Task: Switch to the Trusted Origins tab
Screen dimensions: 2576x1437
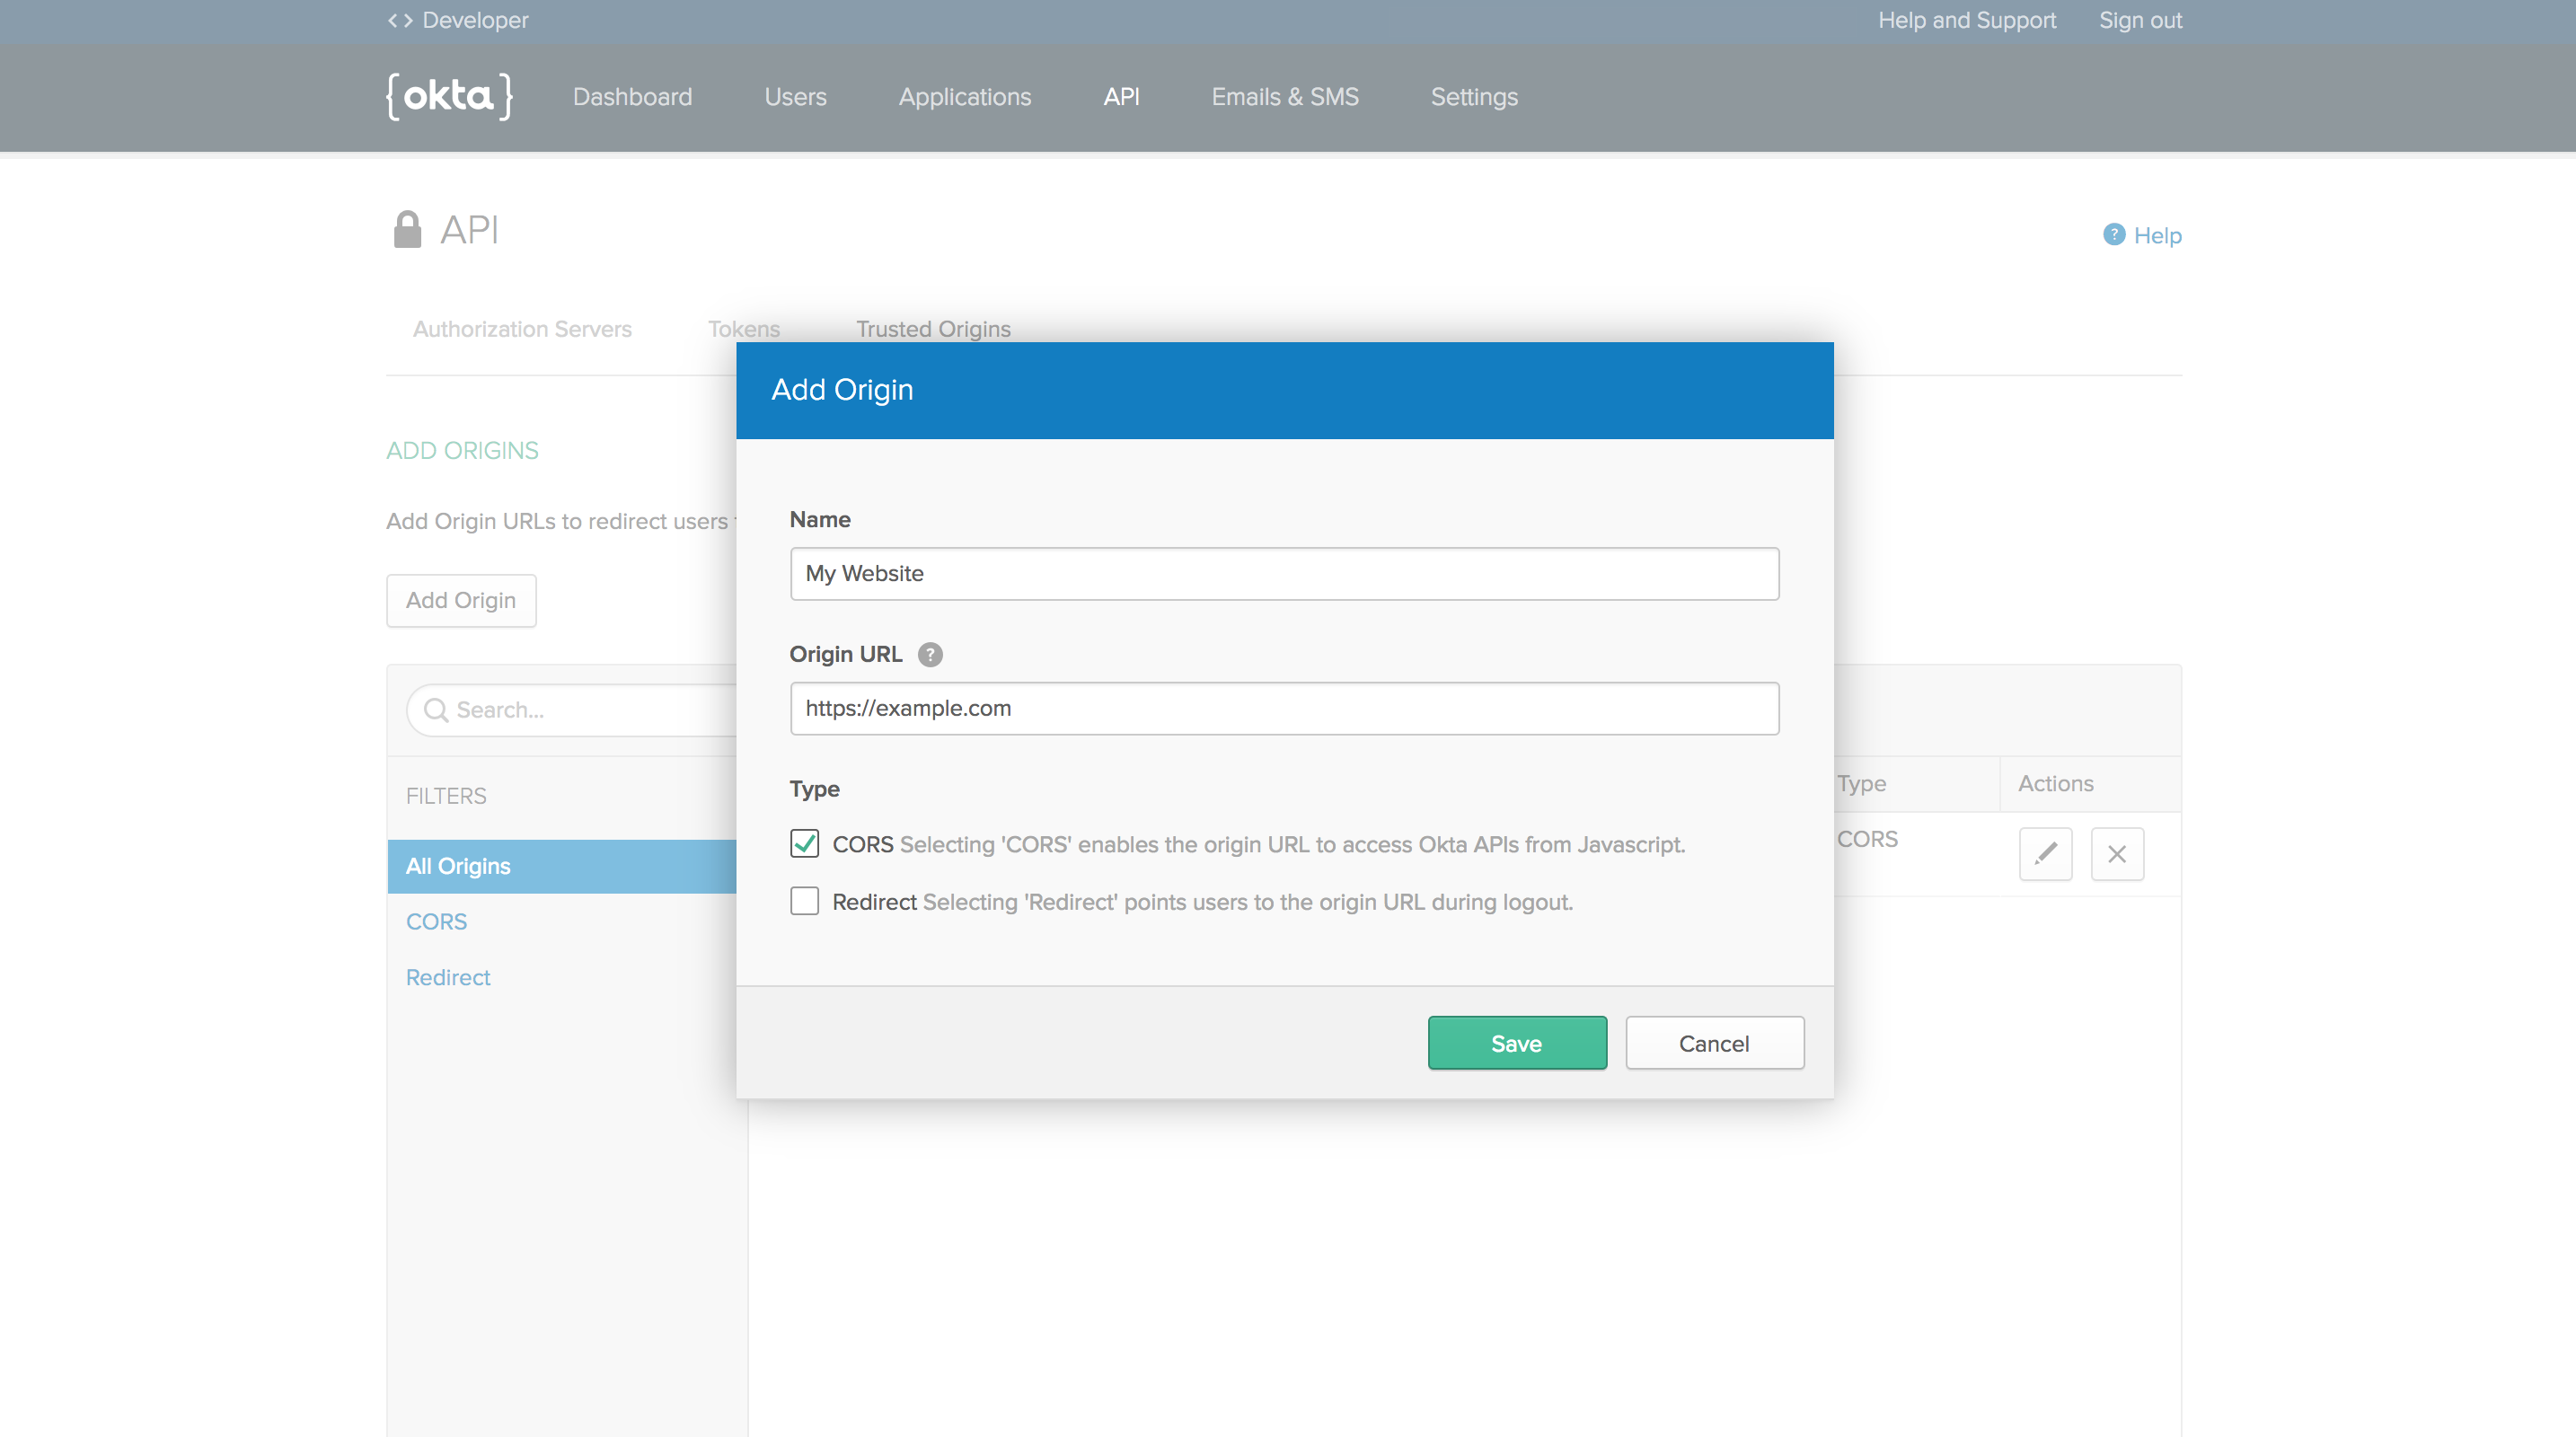Action: (932, 328)
